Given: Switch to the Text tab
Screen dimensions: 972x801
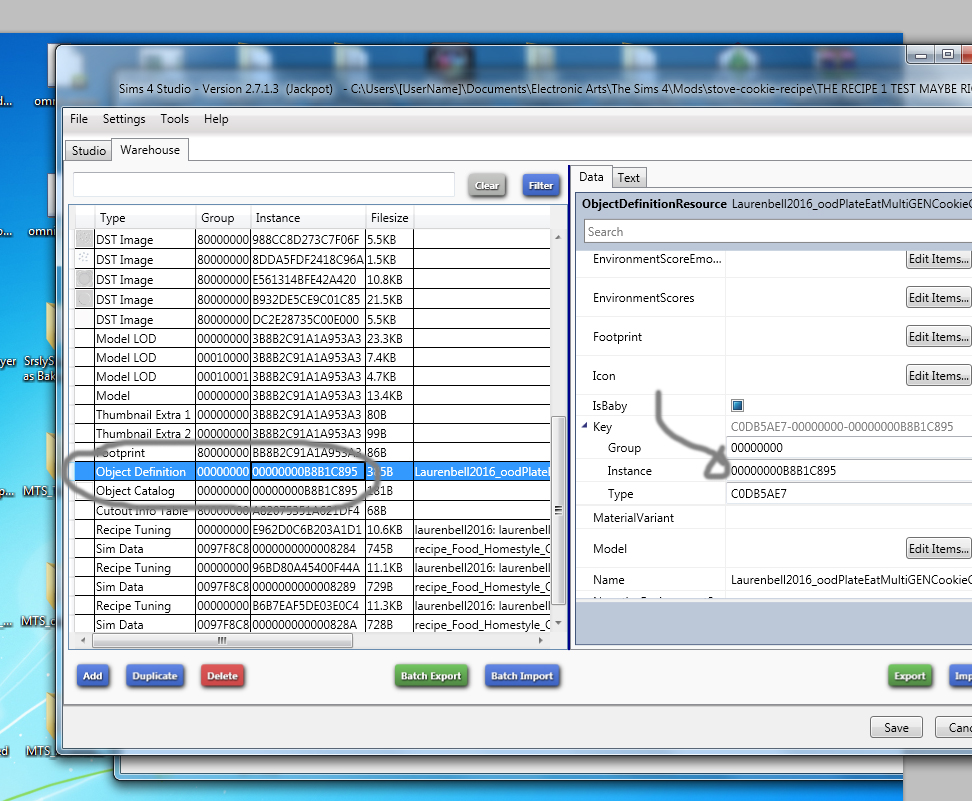Looking at the screenshot, I should (629, 178).
